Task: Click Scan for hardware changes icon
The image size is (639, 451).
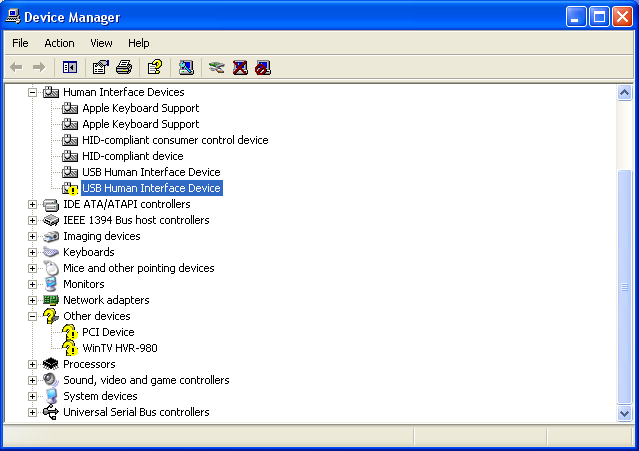Action: 186,67
